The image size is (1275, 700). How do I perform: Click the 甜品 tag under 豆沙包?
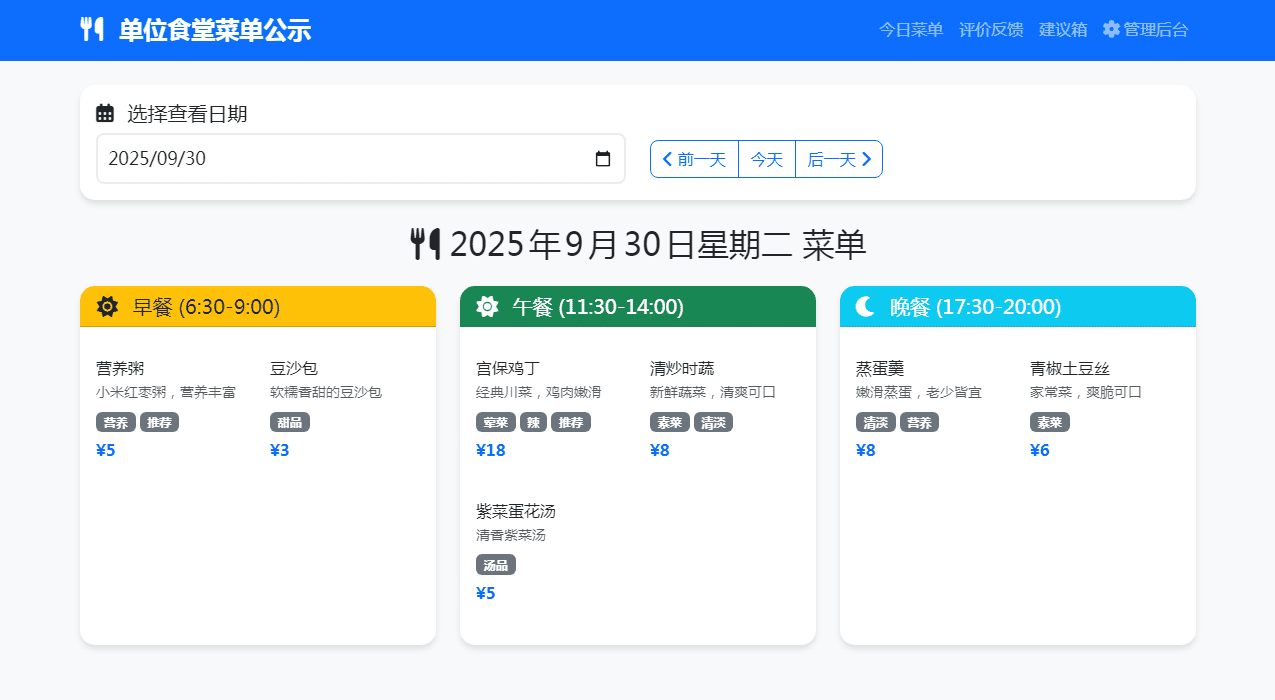pos(290,422)
